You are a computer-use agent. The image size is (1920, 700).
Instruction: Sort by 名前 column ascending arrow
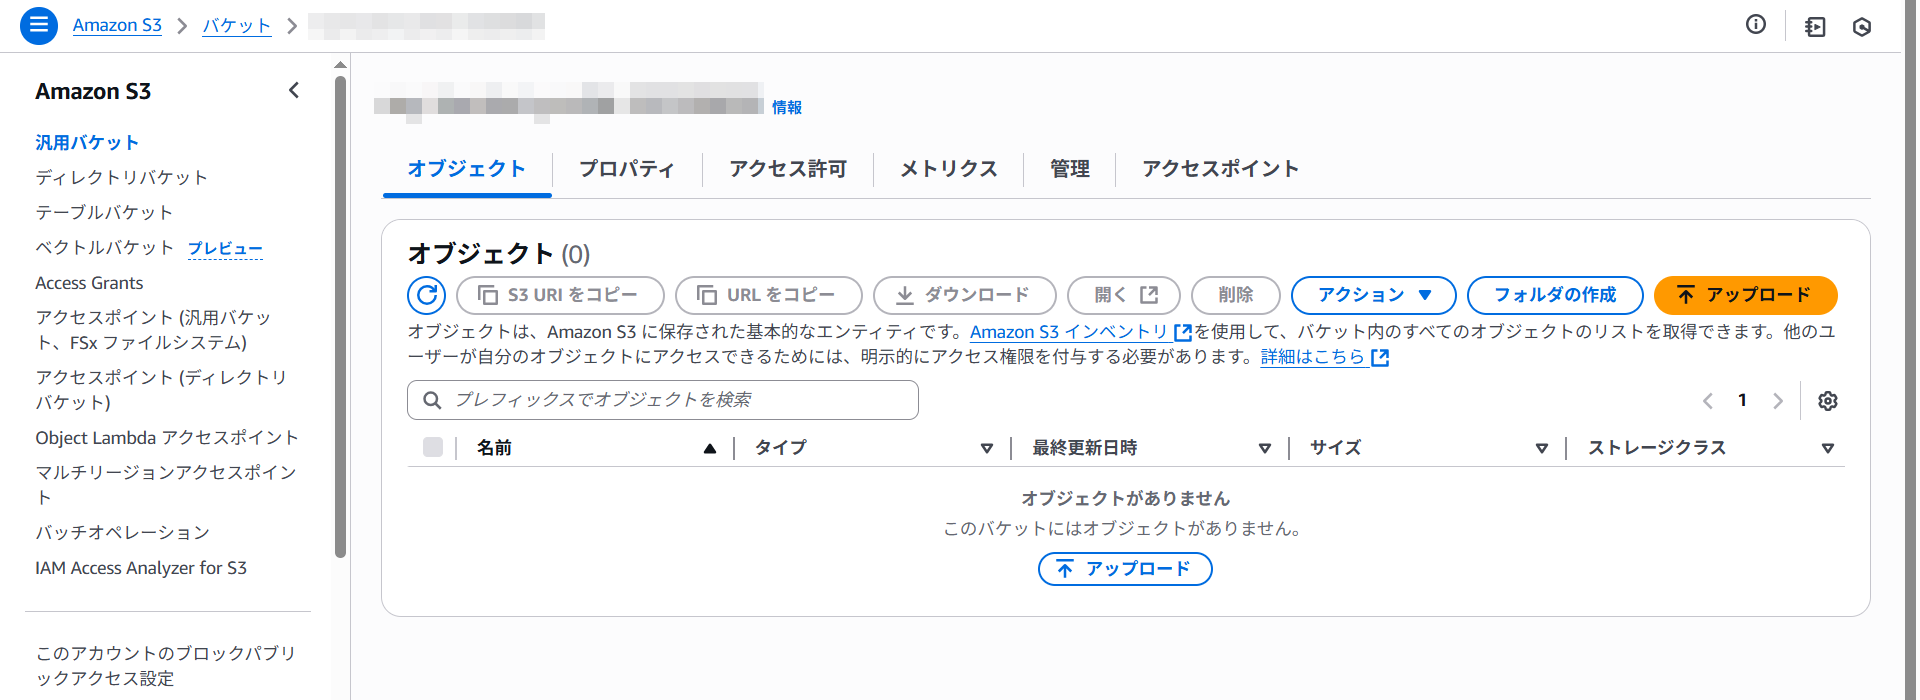709,449
